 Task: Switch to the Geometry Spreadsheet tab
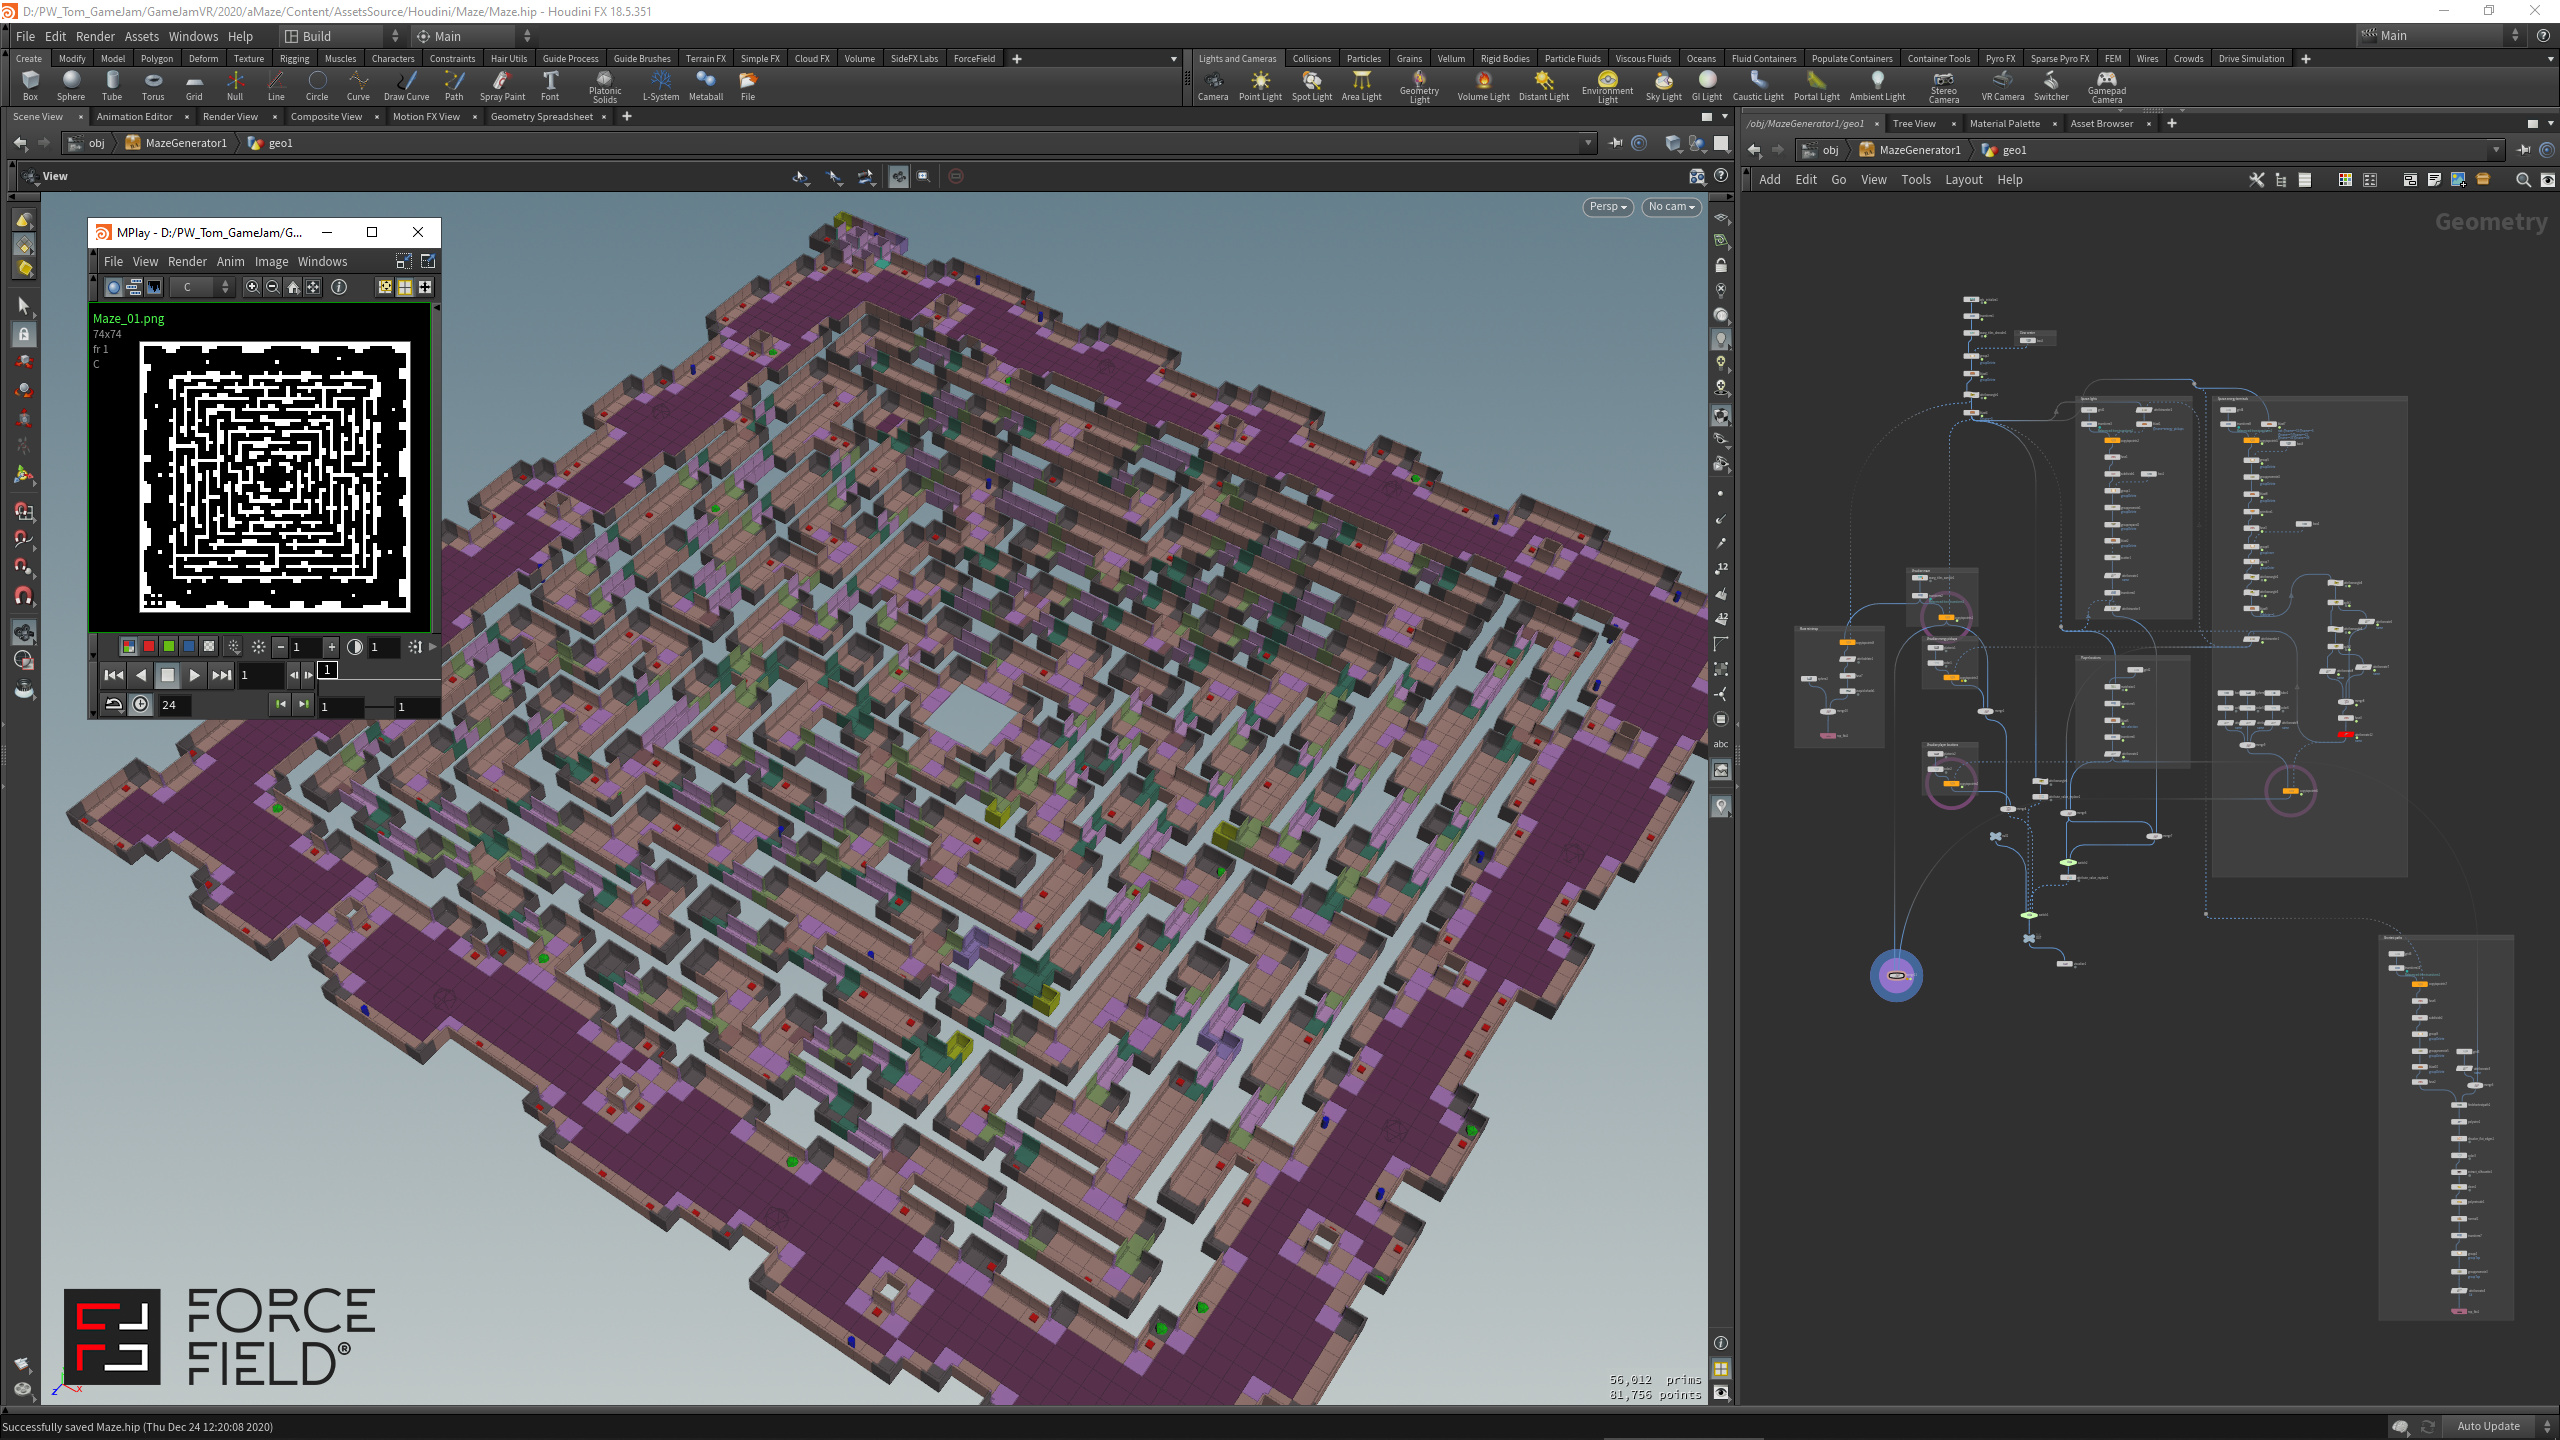[x=543, y=116]
